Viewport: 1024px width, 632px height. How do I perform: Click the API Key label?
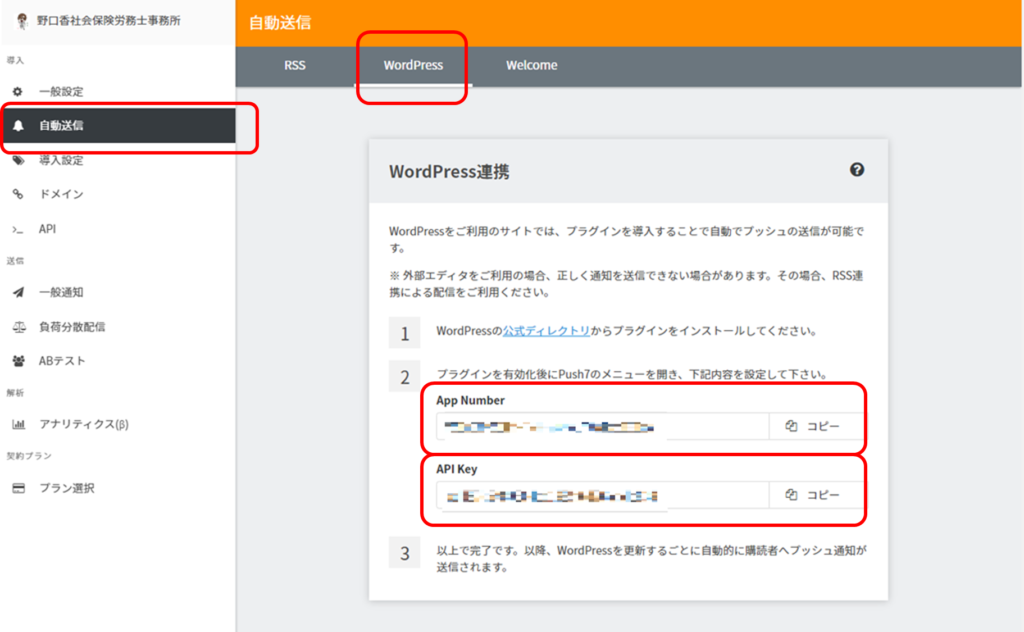tap(456, 469)
